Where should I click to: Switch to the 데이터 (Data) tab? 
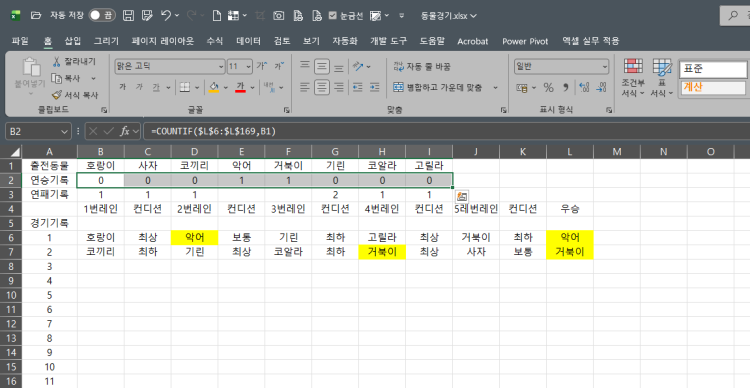(248, 41)
